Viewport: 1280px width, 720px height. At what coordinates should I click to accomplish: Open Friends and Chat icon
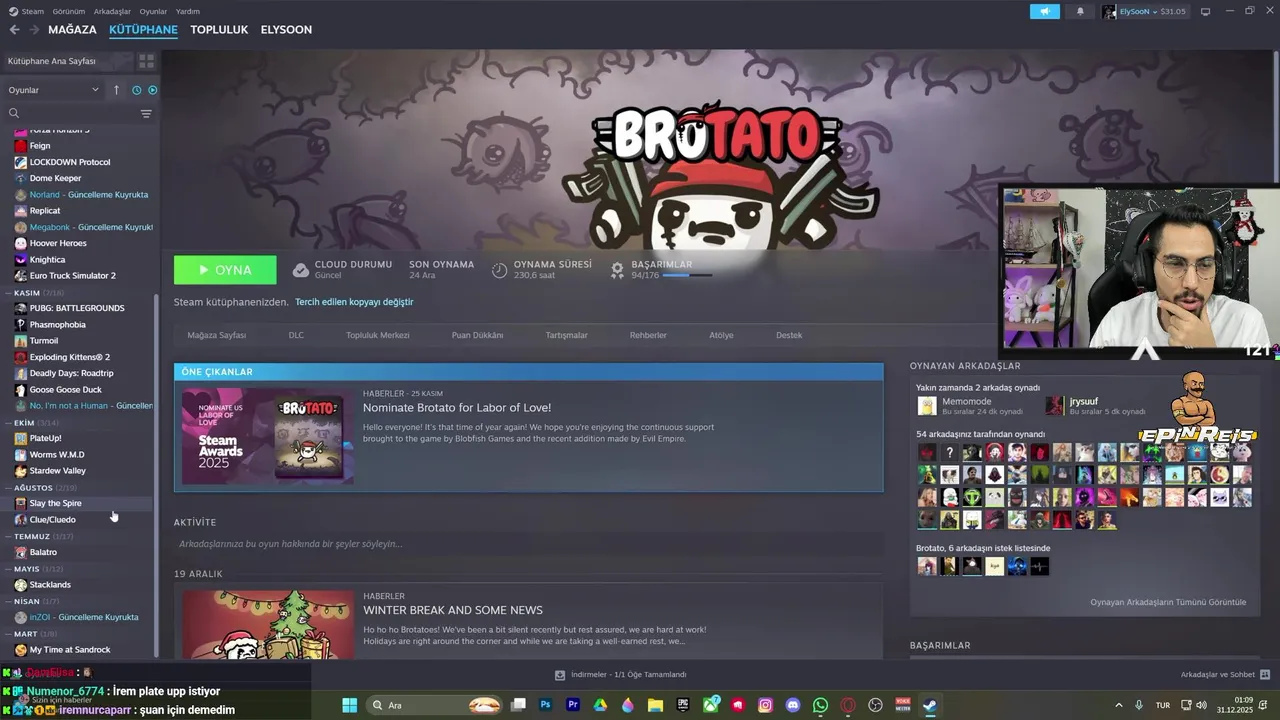[x=1265, y=675]
